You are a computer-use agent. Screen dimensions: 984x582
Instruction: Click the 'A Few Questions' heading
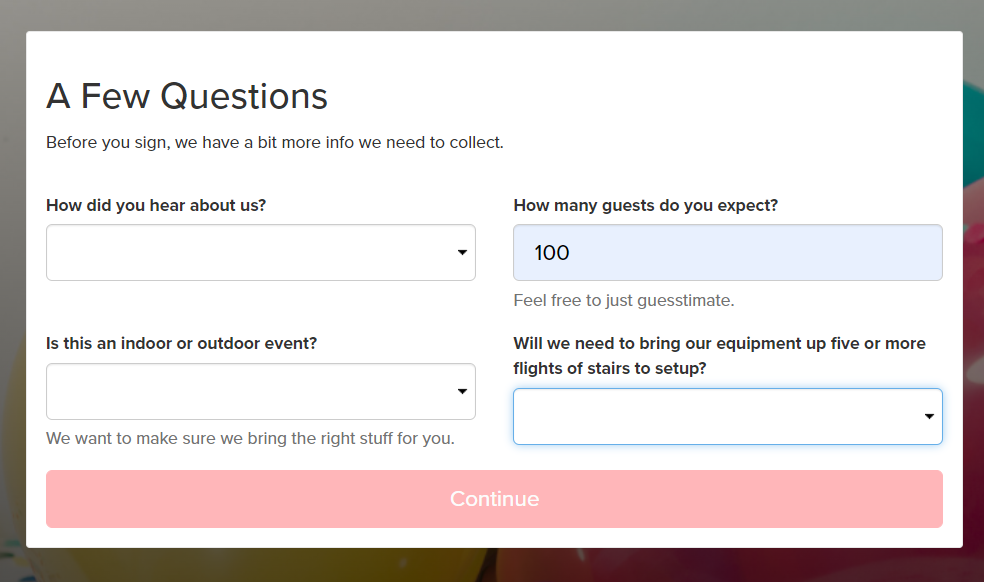[x=187, y=96]
